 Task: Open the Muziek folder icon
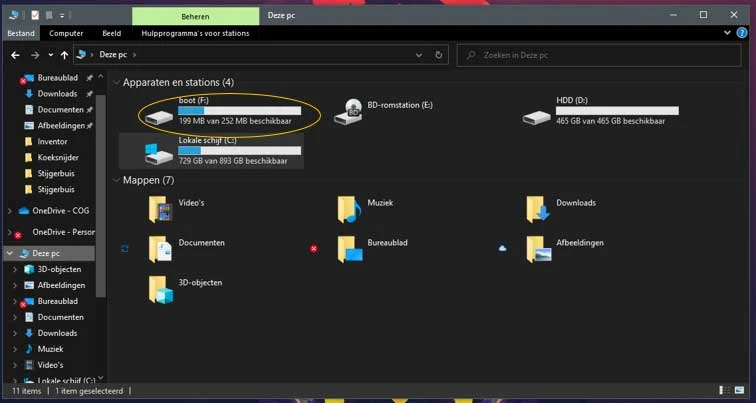click(x=349, y=209)
